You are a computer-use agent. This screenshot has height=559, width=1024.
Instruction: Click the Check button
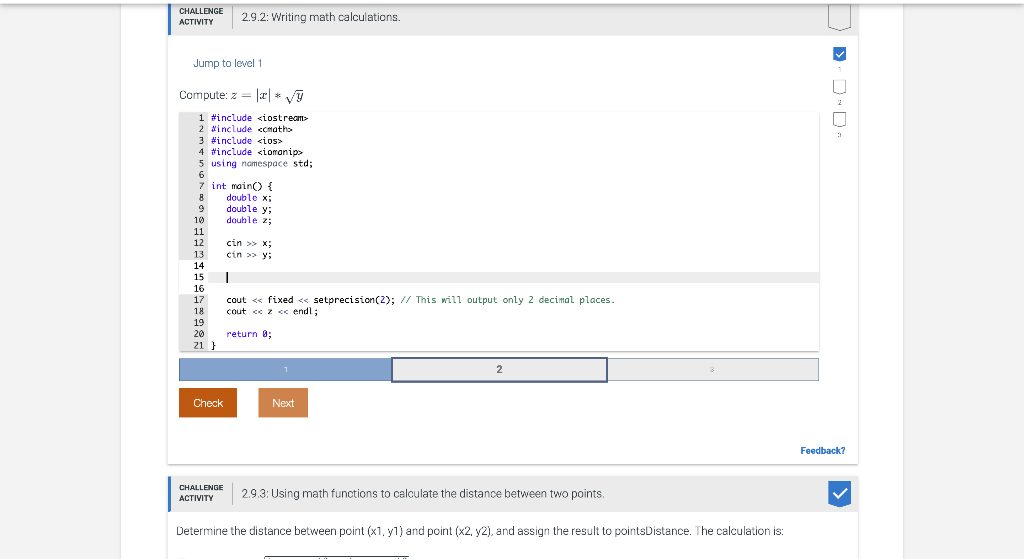(208, 403)
